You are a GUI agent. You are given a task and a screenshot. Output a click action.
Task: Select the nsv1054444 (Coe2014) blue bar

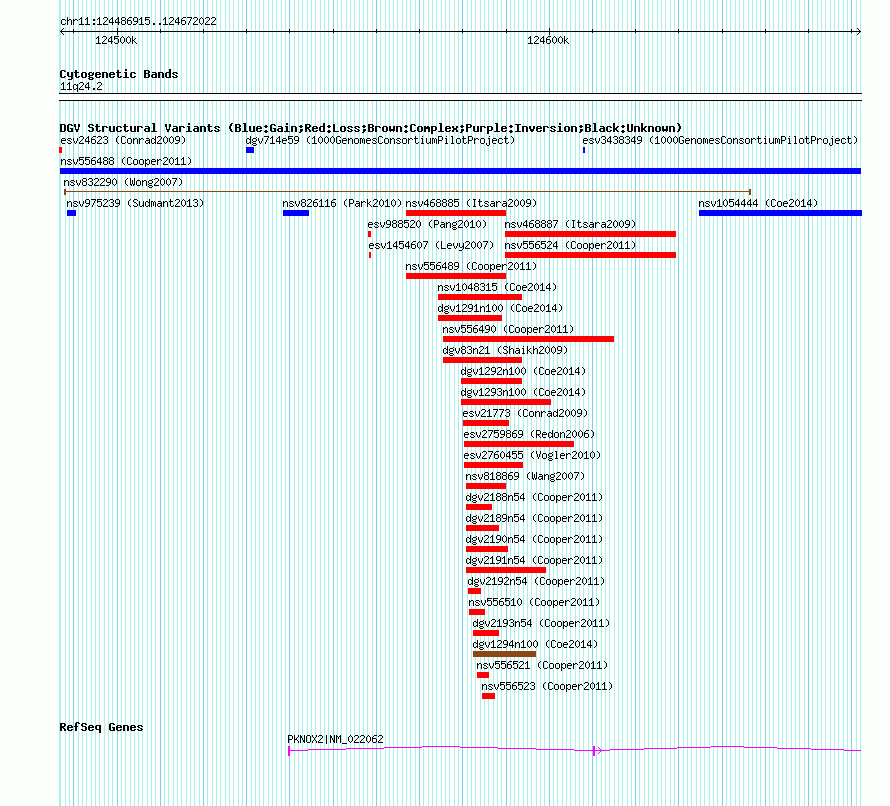(780, 213)
